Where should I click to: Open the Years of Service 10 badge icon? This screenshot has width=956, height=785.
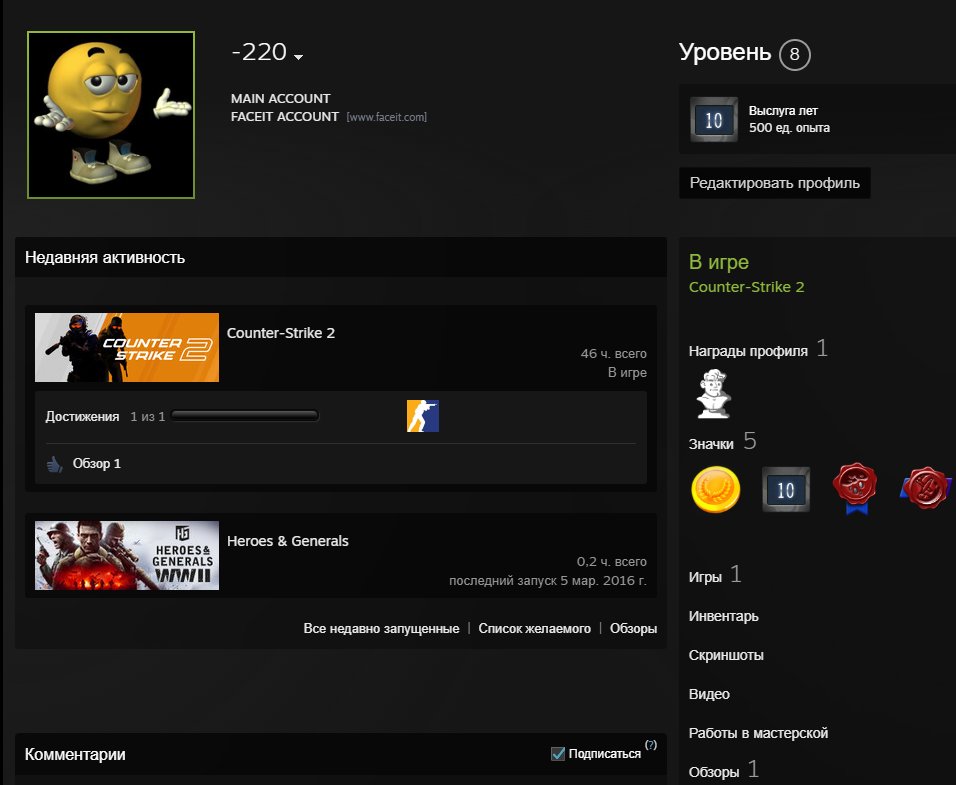714,119
